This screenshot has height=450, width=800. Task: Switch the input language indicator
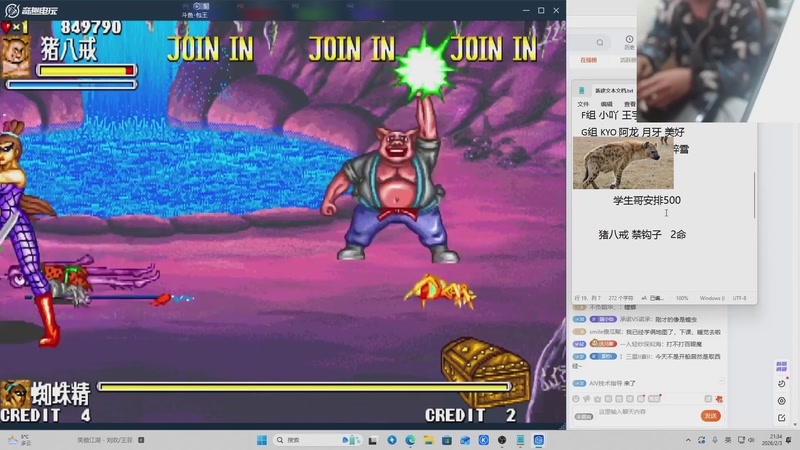pyautogui.click(x=728, y=440)
